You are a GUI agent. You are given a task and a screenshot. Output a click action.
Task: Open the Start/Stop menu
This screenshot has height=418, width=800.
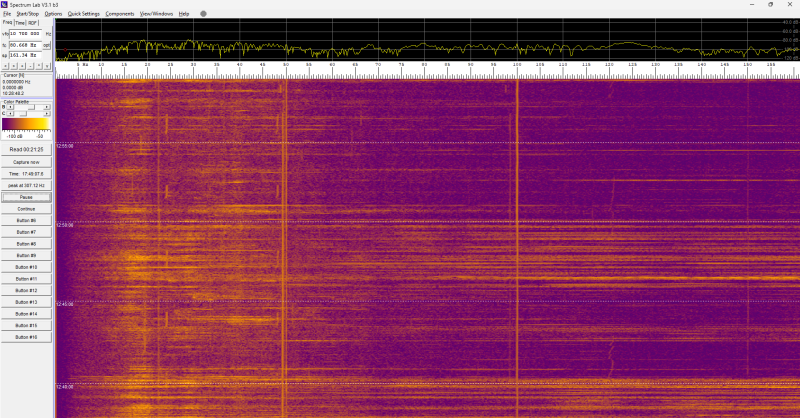(29, 14)
